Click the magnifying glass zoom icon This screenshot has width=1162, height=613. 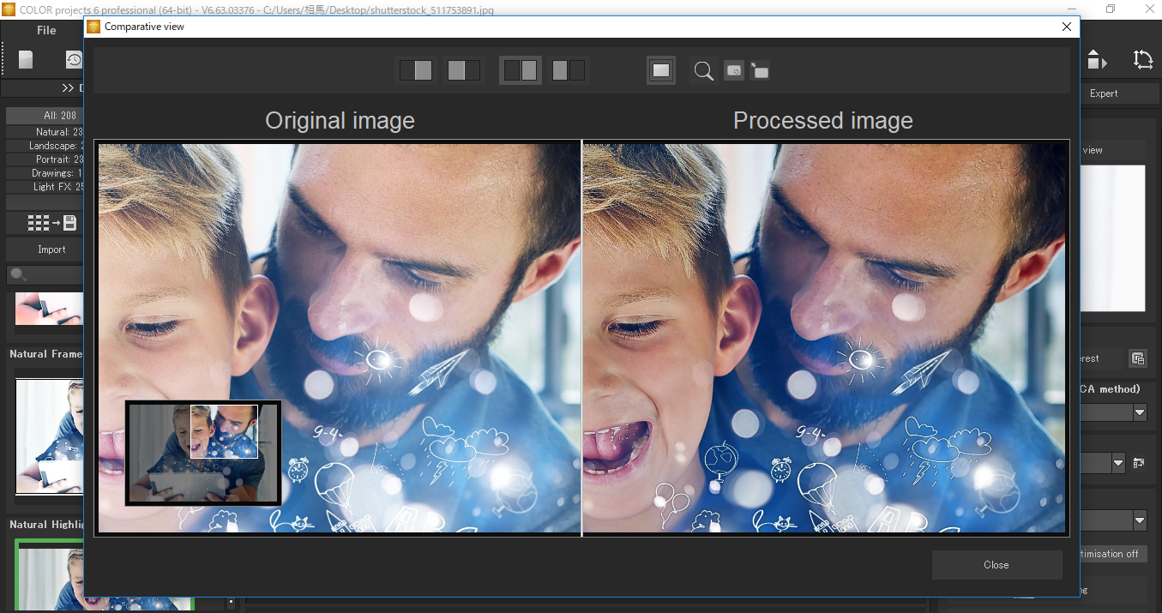[703, 71]
